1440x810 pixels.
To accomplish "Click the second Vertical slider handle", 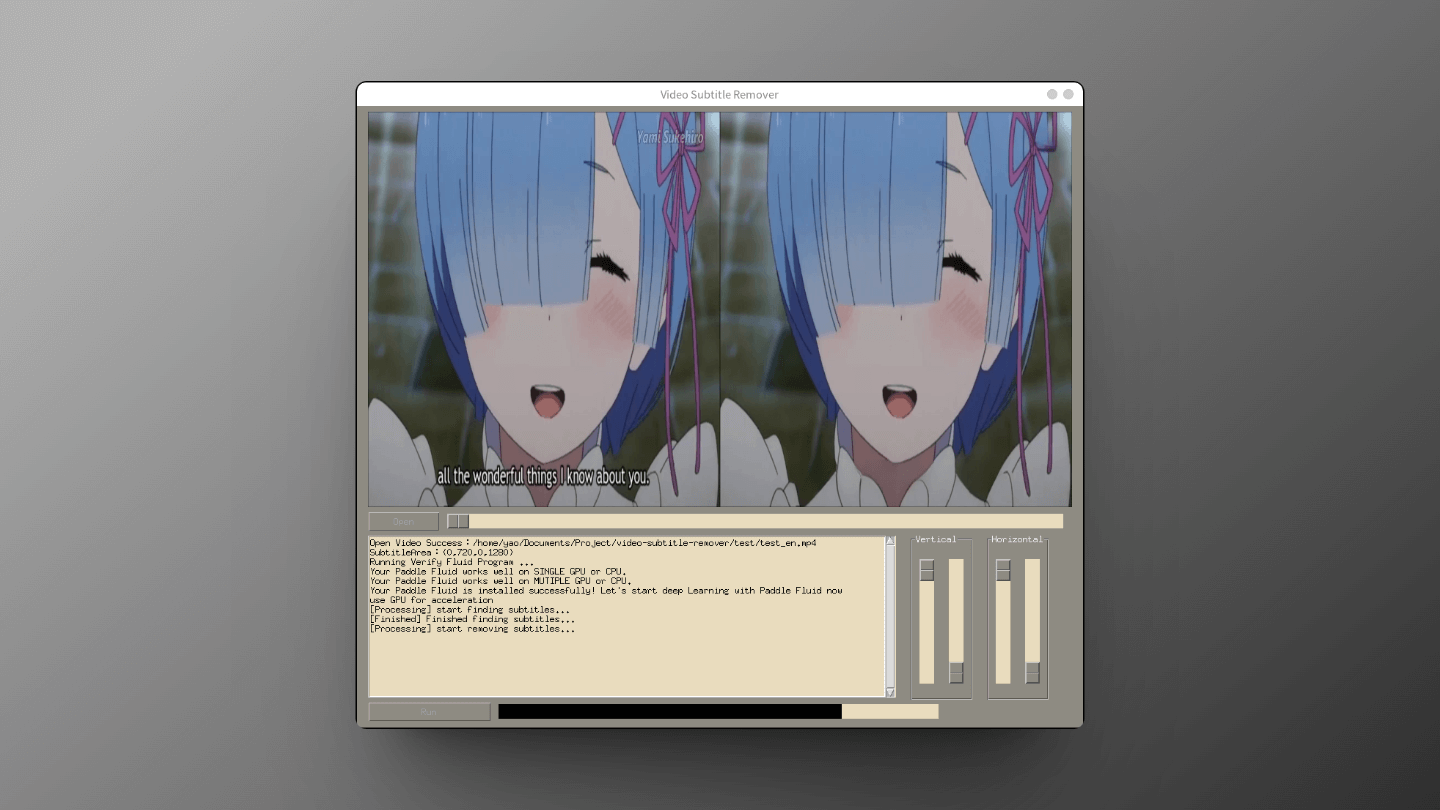I will coord(956,673).
